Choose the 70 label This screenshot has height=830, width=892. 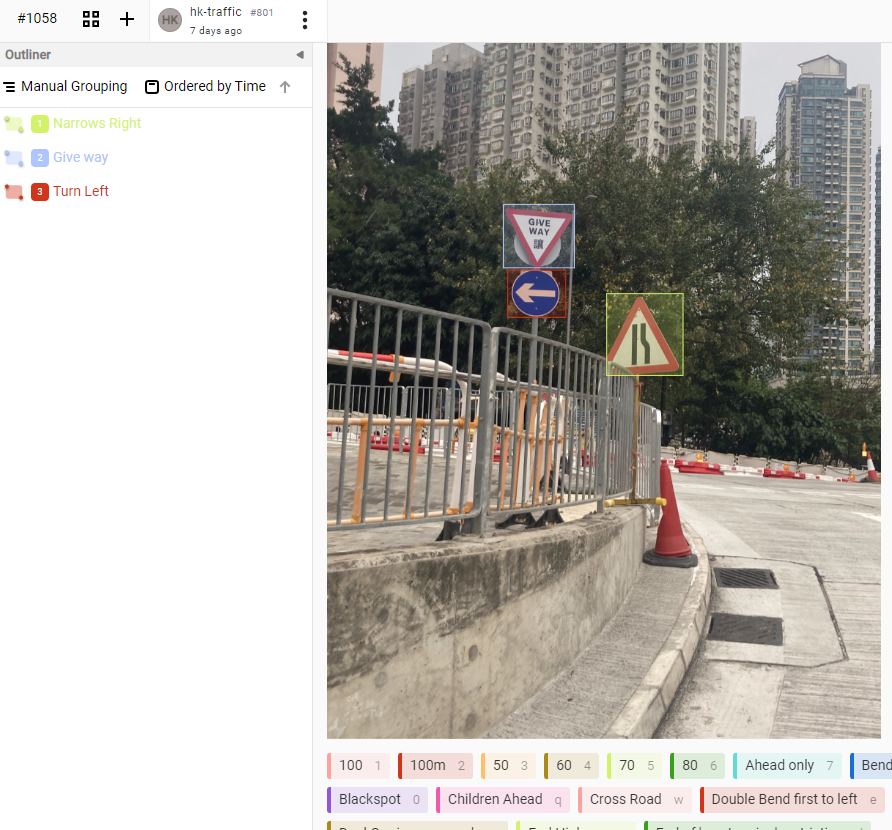click(x=635, y=766)
